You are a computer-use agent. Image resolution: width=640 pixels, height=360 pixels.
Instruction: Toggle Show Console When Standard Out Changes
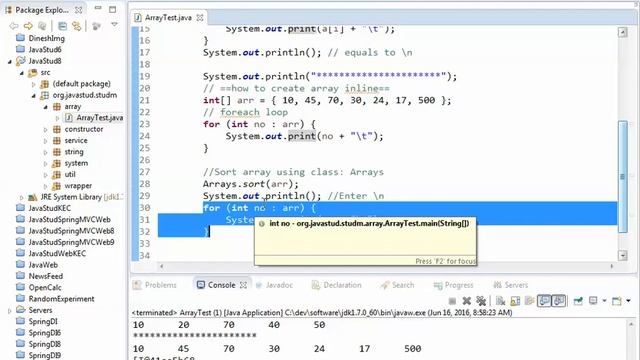tap(544, 301)
